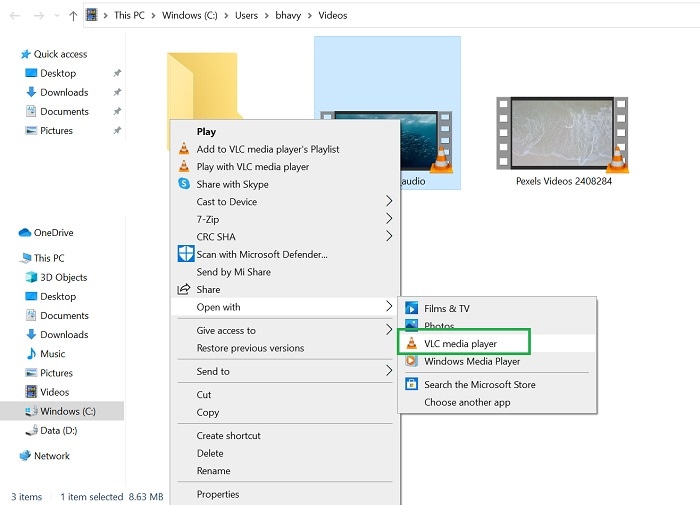
Task: Choose Restore previous versions
Action: pos(285,348)
